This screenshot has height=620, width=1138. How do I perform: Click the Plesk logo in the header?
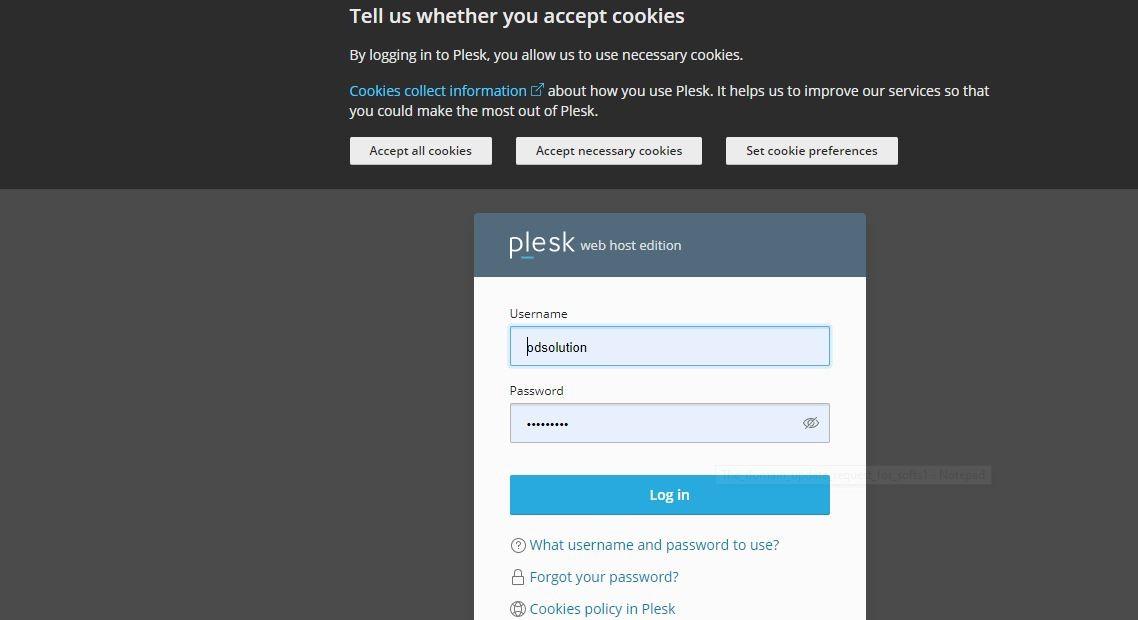point(541,244)
